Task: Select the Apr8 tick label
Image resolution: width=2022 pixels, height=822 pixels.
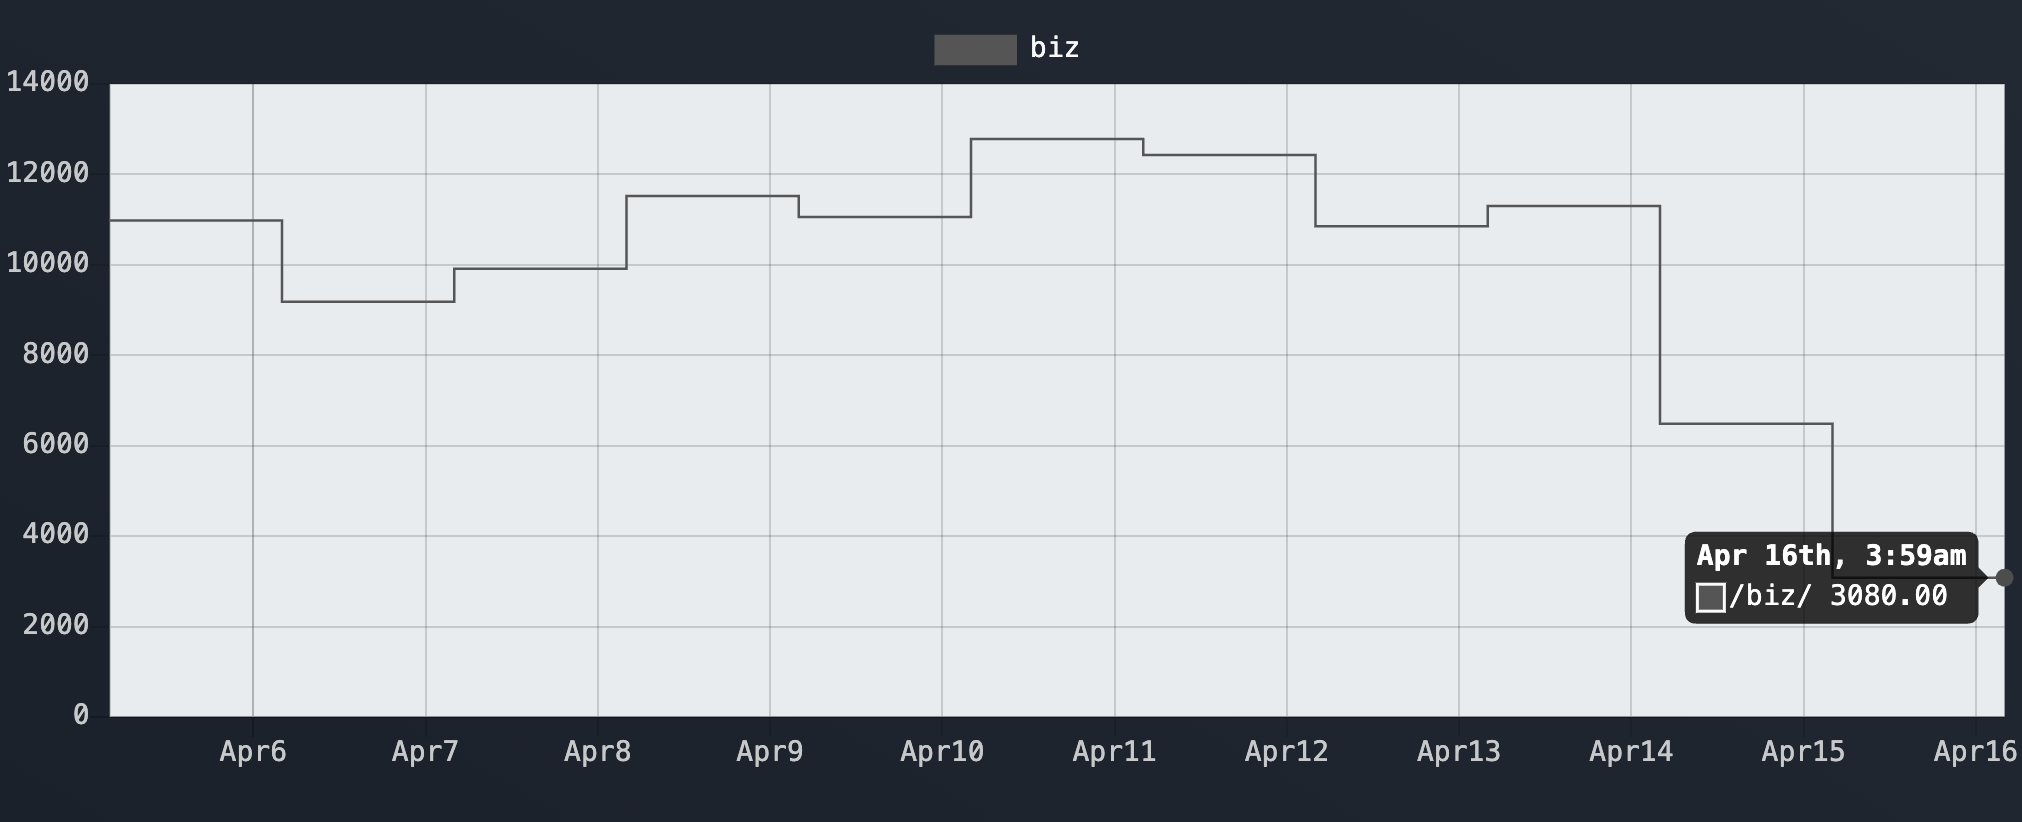Action: pyautogui.click(x=597, y=752)
